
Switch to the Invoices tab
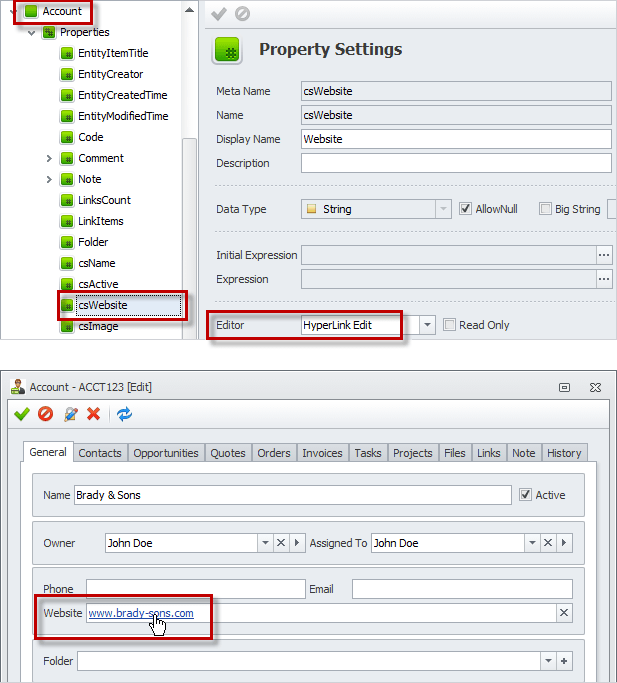coord(322,453)
